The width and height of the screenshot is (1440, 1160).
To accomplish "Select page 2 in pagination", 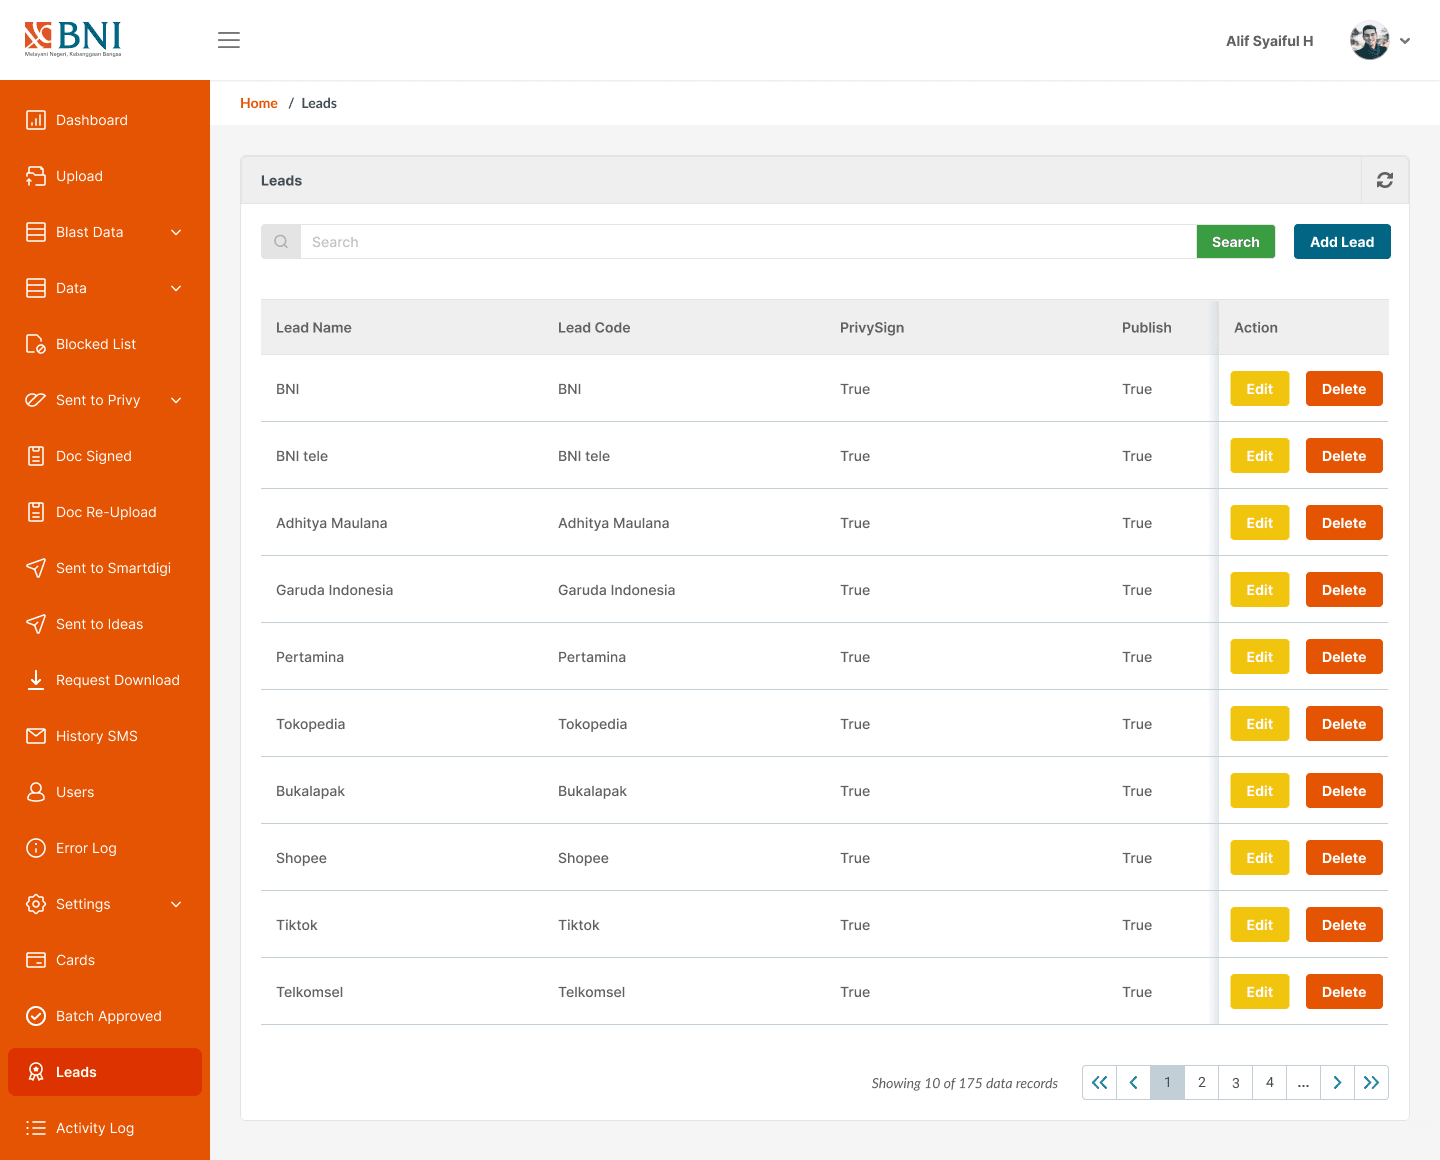I will tap(1201, 1082).
